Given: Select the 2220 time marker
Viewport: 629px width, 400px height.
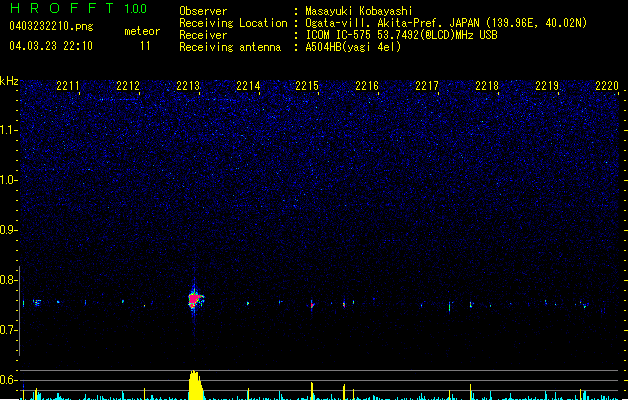Looking at the screenshot, I should [x=606, y=87].
